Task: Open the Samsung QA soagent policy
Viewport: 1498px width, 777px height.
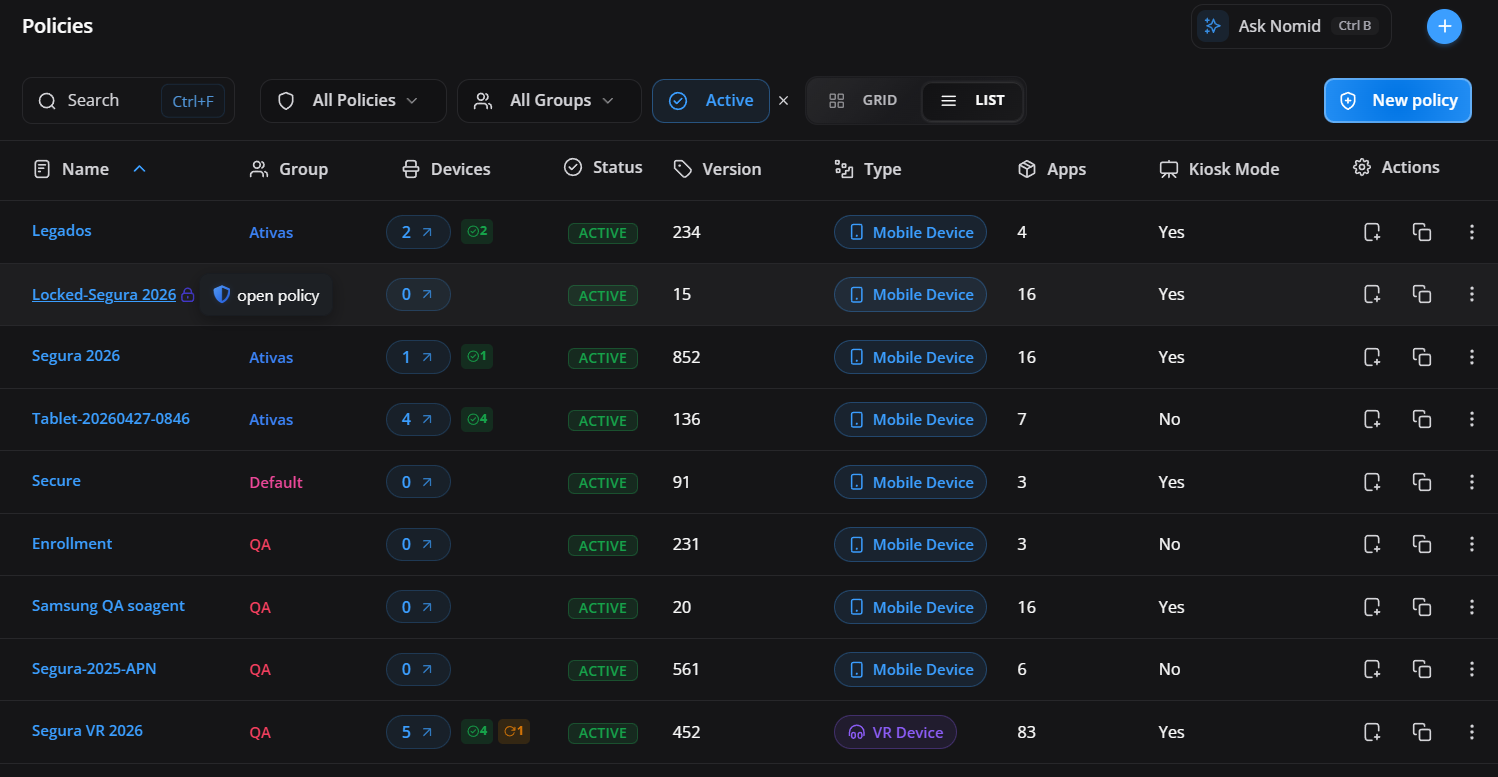Action: 108,606
